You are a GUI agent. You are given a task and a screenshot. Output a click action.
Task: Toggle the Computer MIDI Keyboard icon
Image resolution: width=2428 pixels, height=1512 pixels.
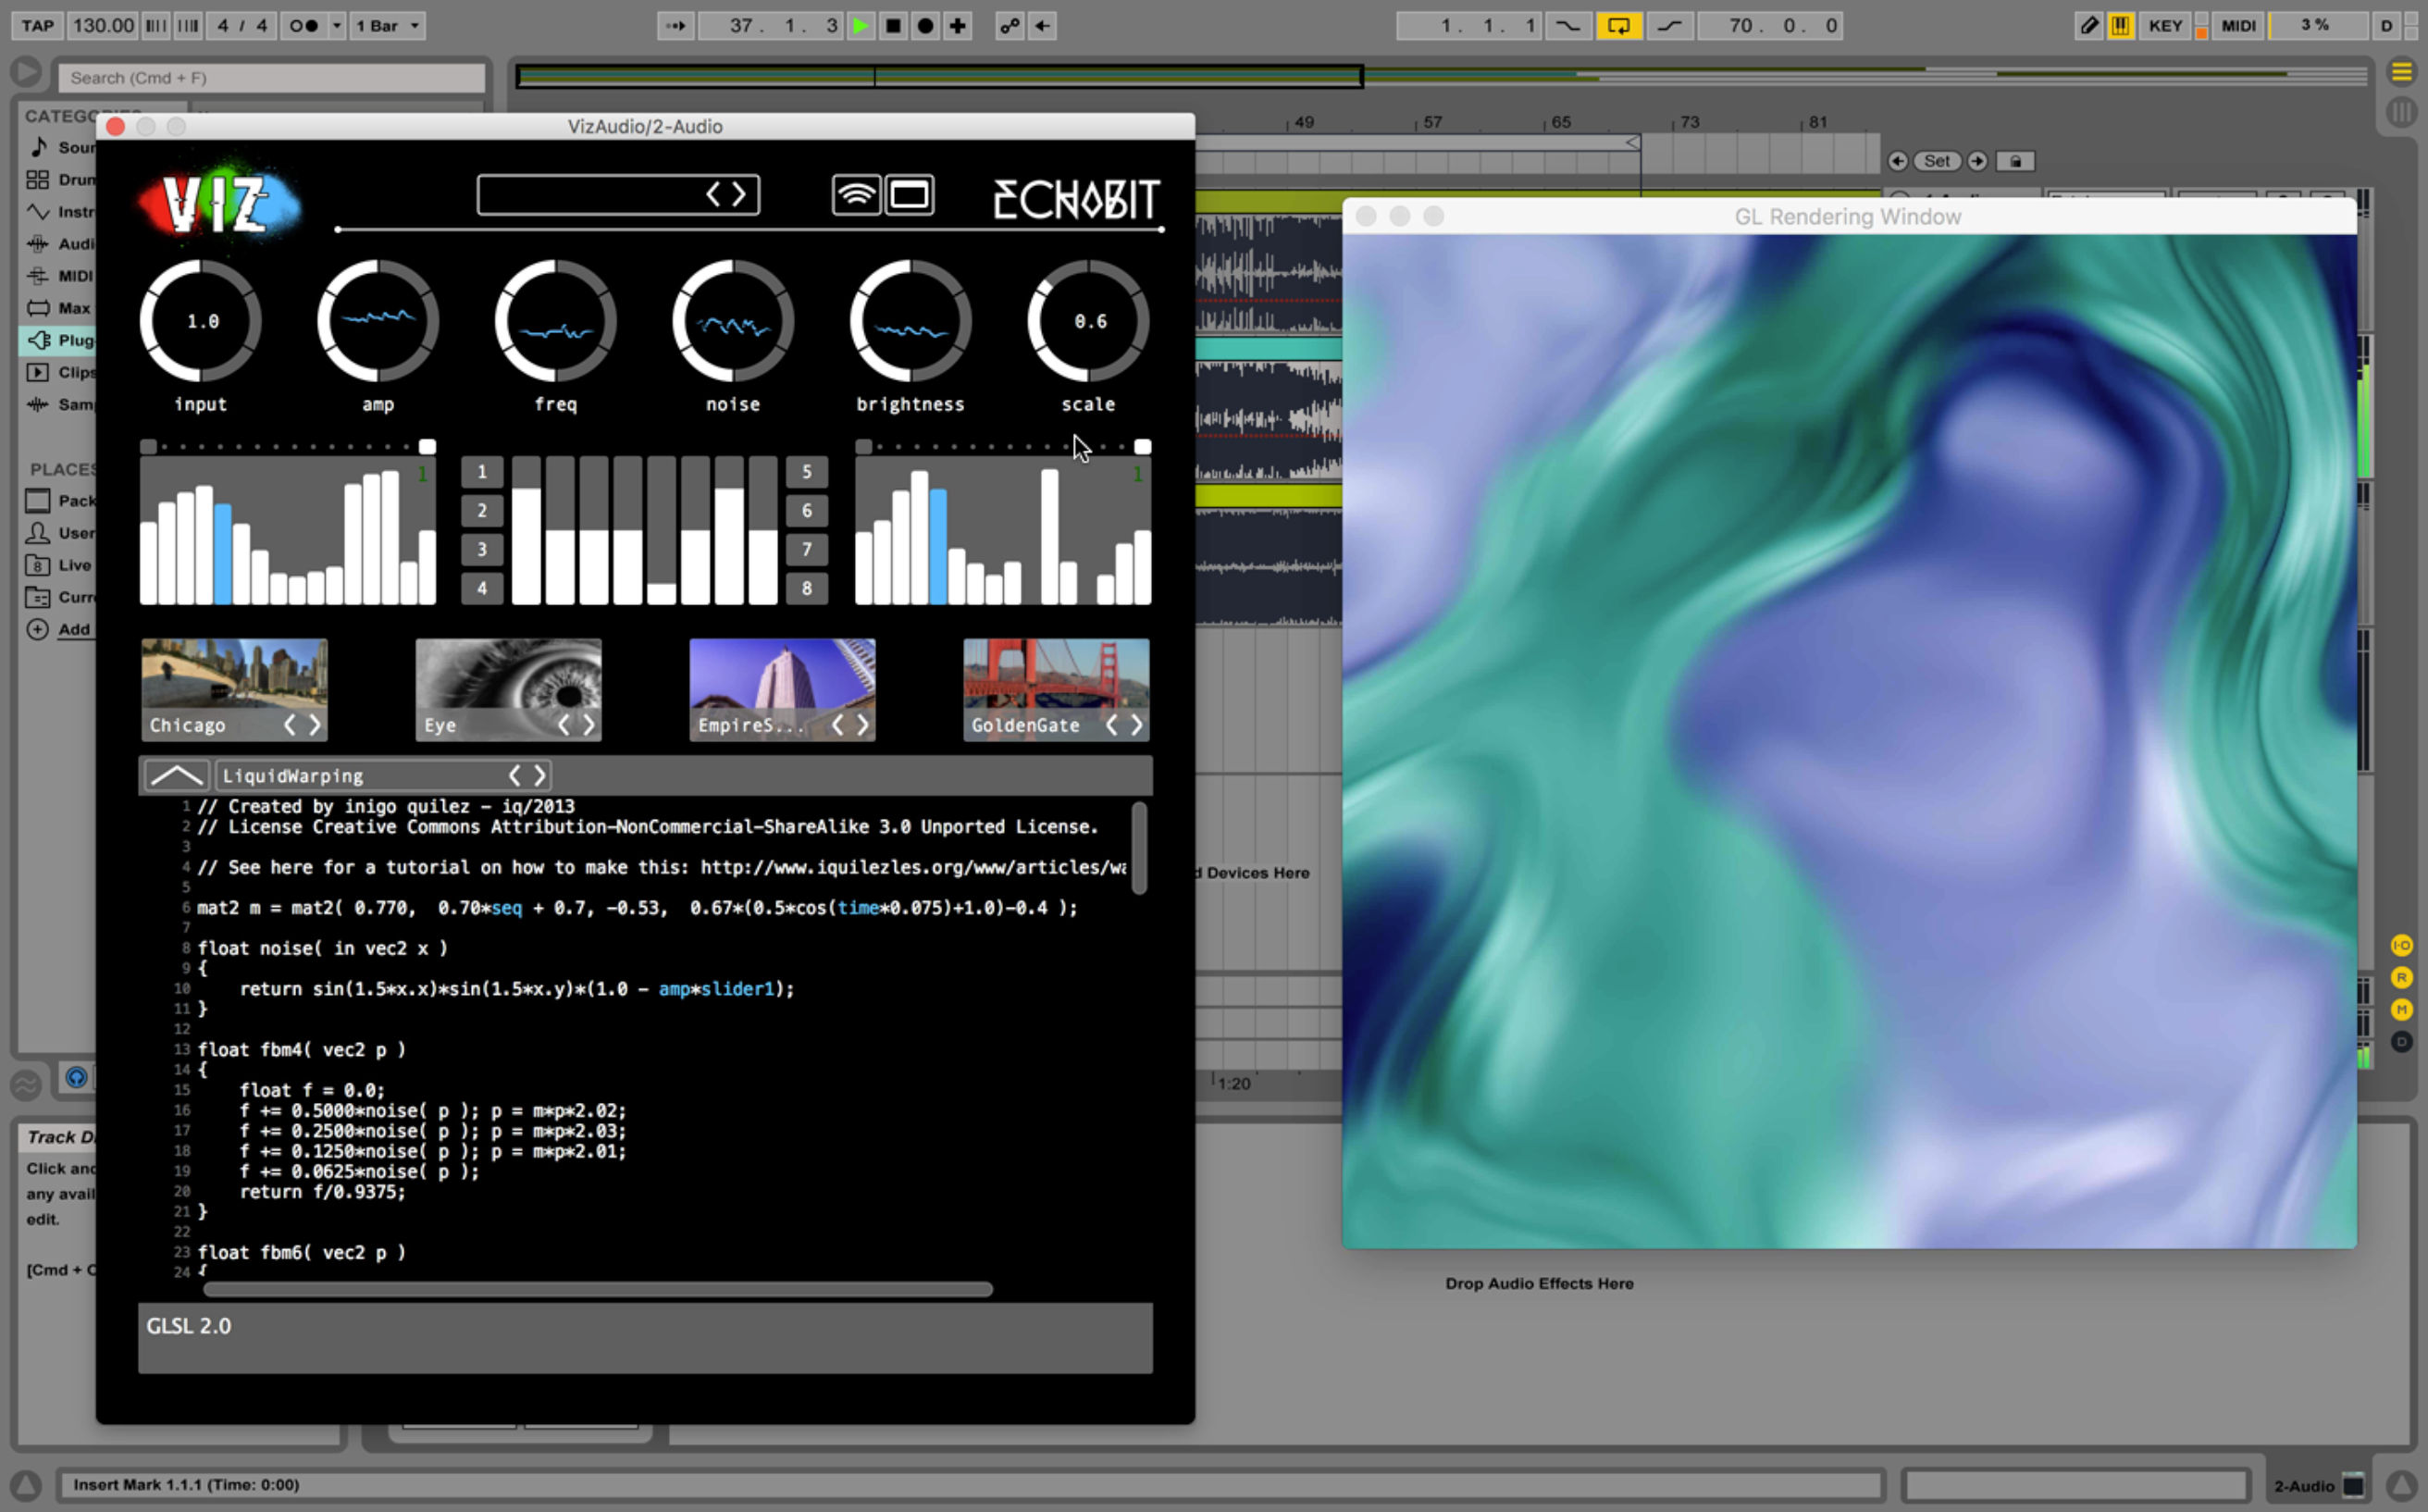tap(2120, 26)
